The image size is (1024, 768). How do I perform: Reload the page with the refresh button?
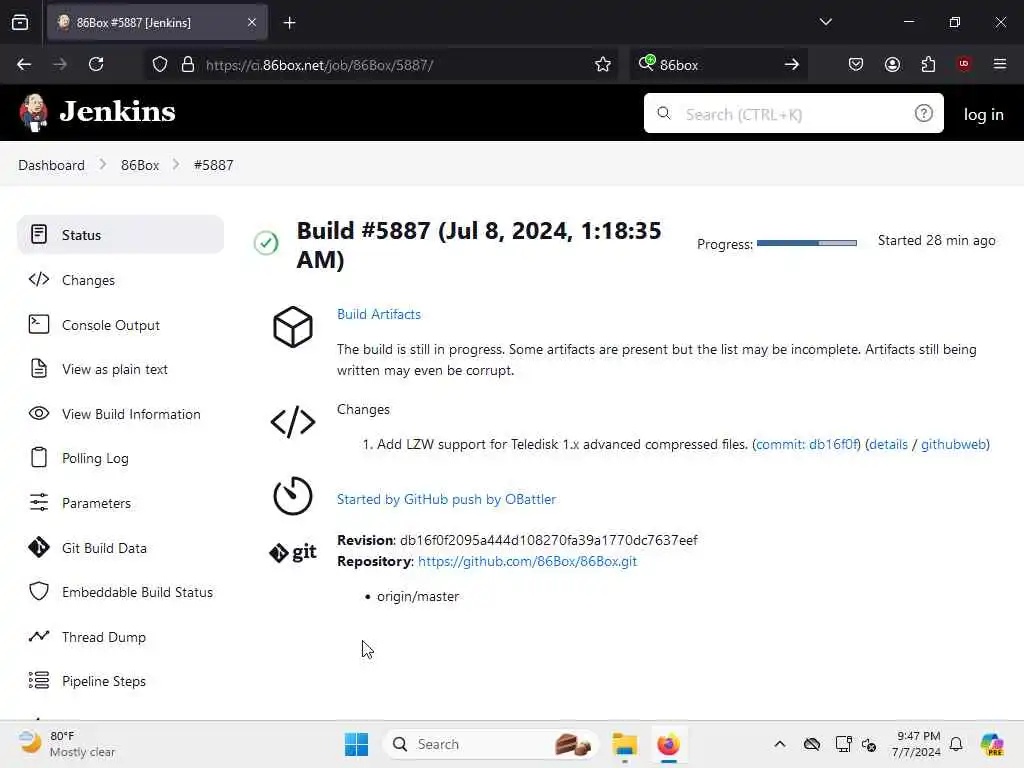coord(96,64)
